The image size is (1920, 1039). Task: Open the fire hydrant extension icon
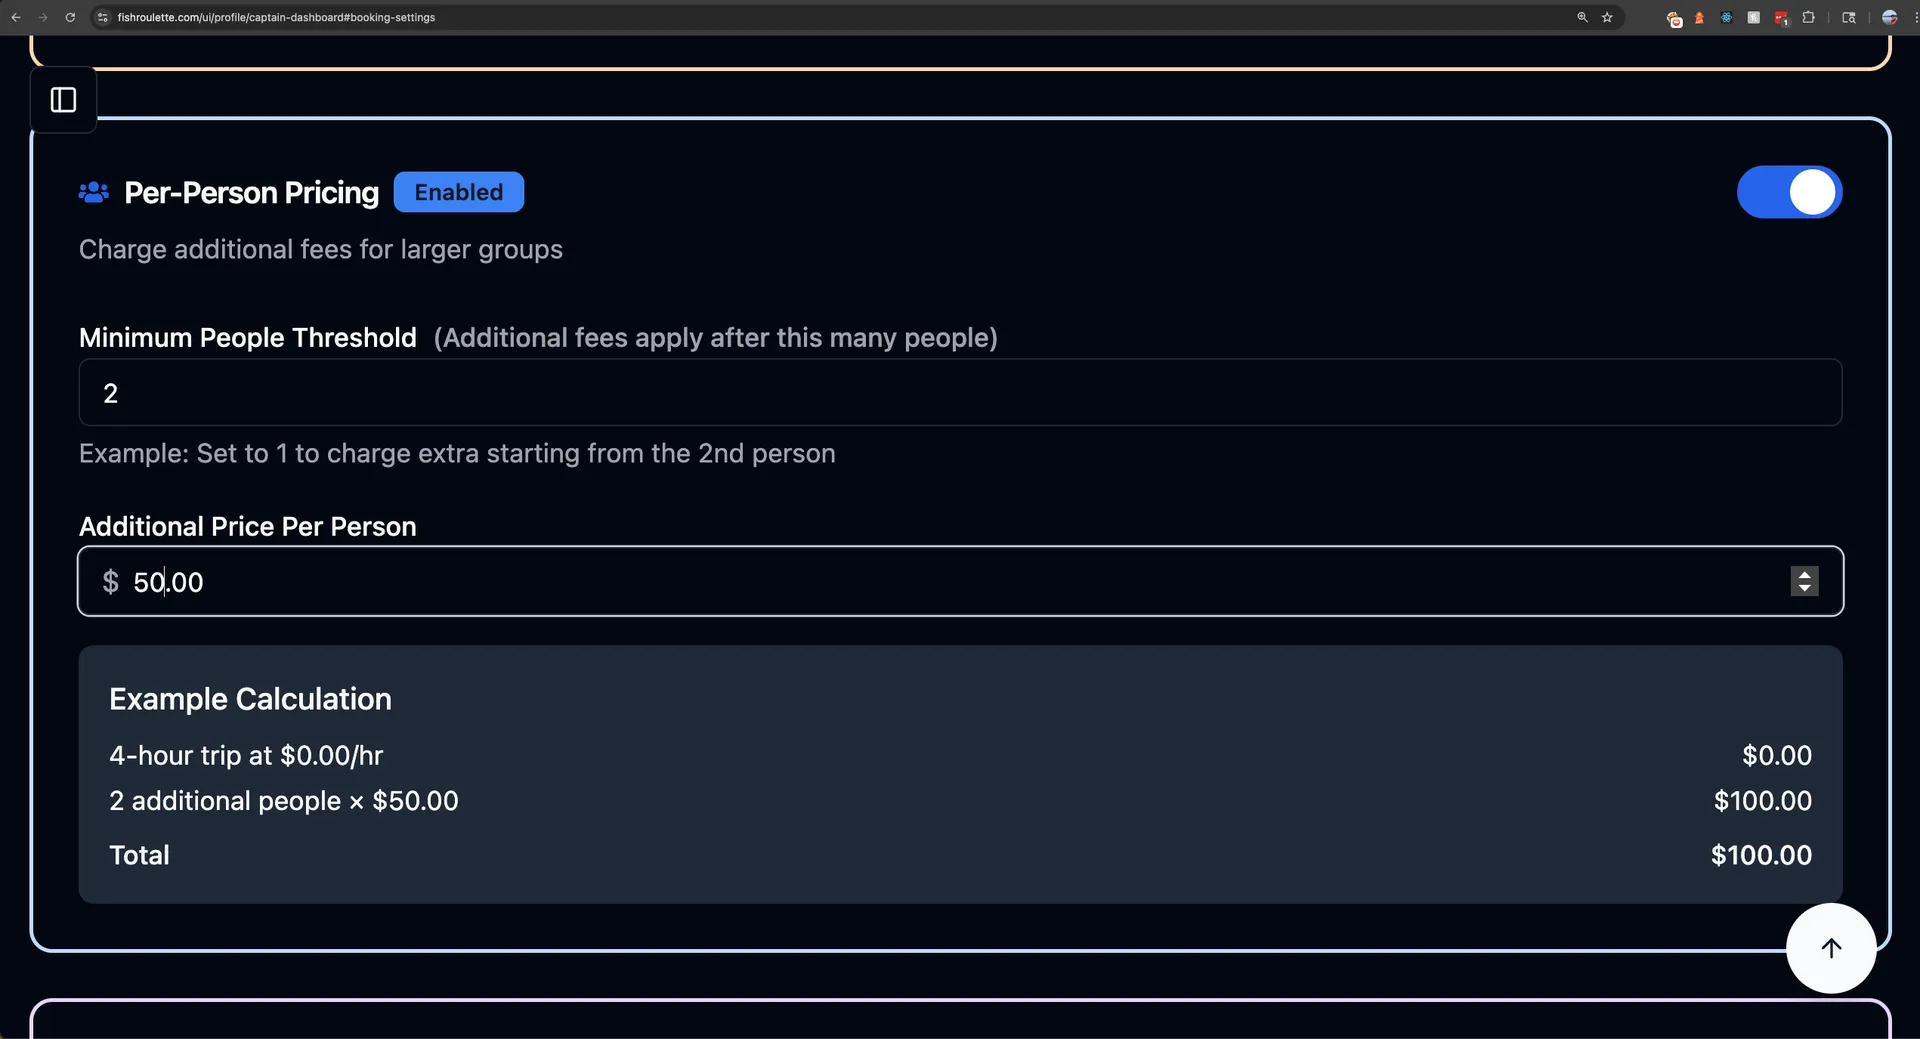[1700, 17]
